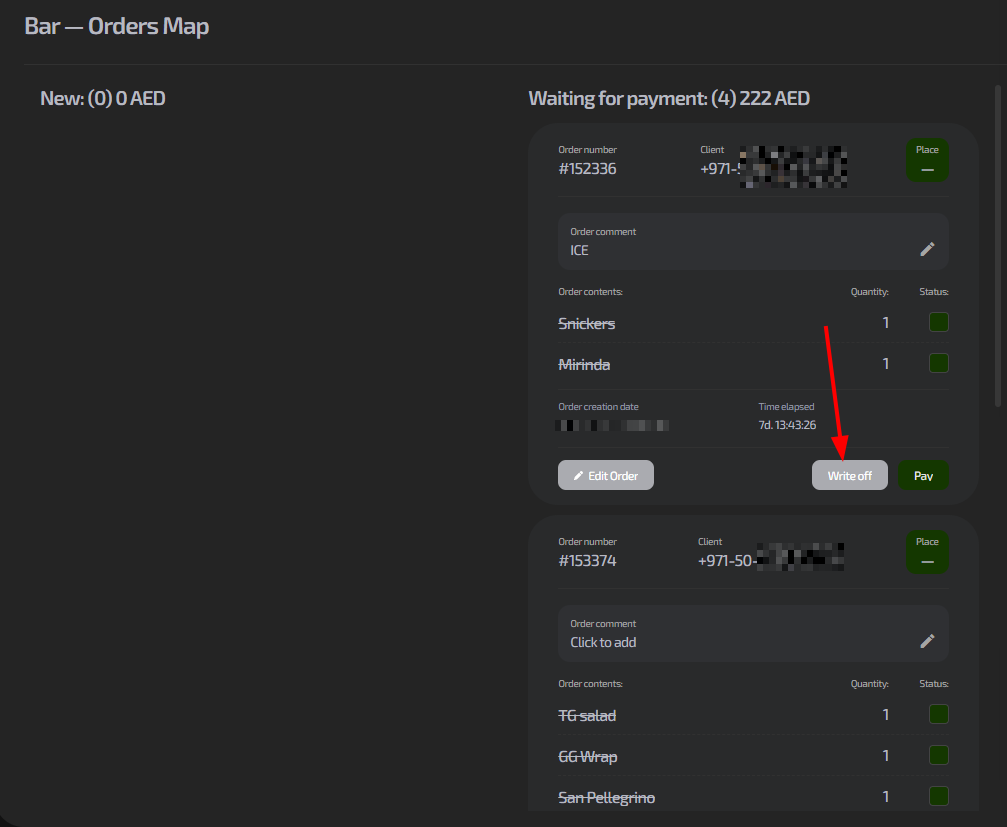Image resolution: width=1007 pixels, height=827 pixels.
Task: Click pencil icon in order #153374 comment
Action: 927,641
